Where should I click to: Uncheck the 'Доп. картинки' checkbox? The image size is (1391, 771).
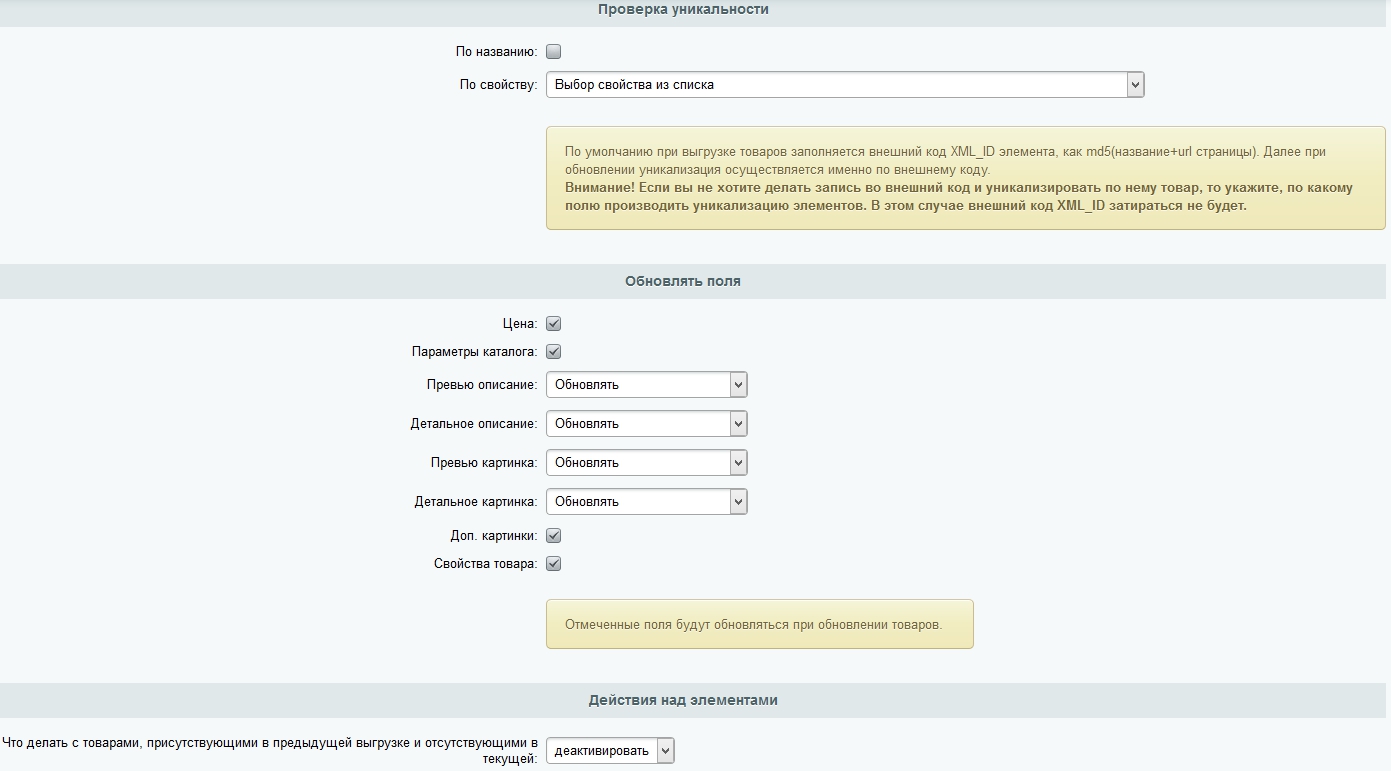click(553, 536)
